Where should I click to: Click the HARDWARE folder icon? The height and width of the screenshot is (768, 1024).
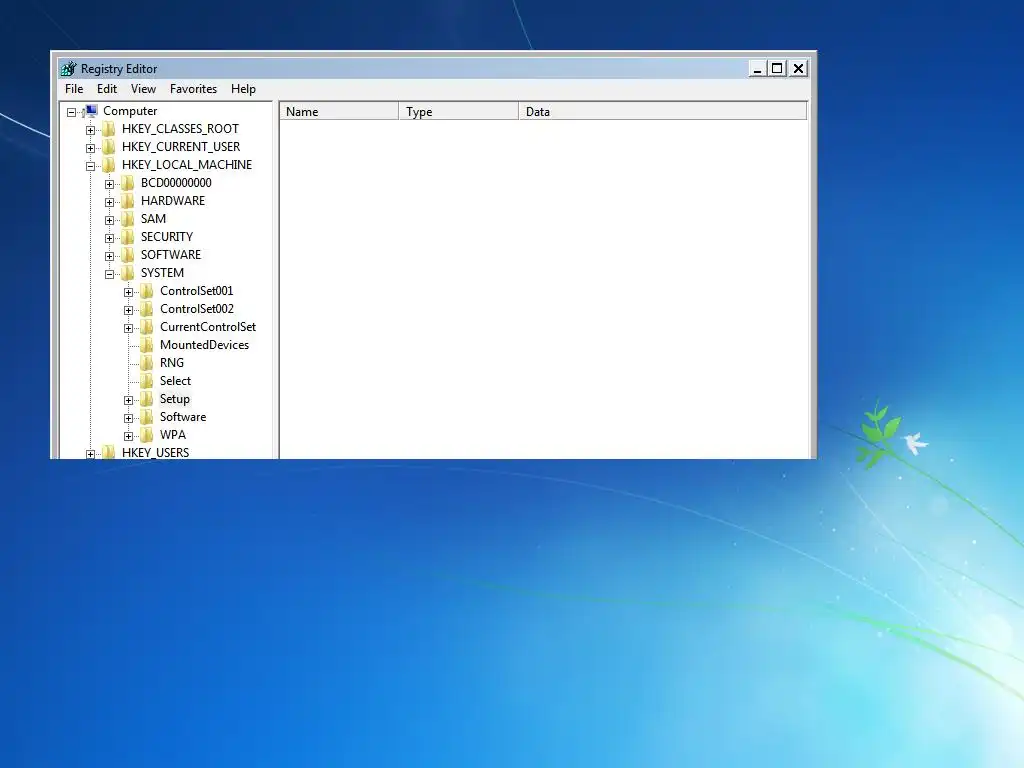pyautogui.click(x=128, y=200)
